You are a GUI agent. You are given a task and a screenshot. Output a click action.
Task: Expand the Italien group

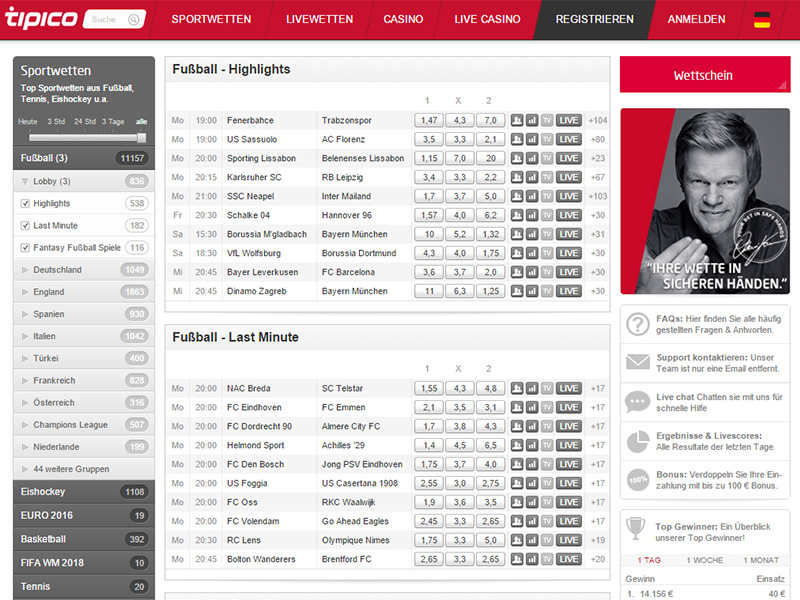click(x=84, y=336)
